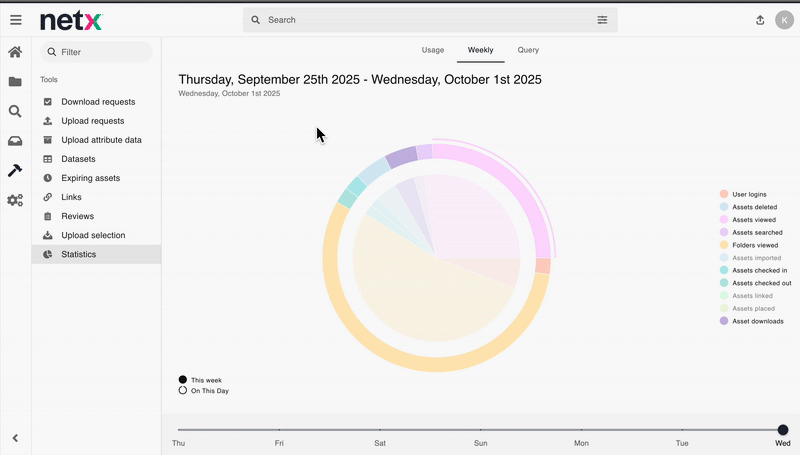The width and height of the screenshot is (800, 455).
Task: Open the search section in left rail
Action: tap(15, 112)
